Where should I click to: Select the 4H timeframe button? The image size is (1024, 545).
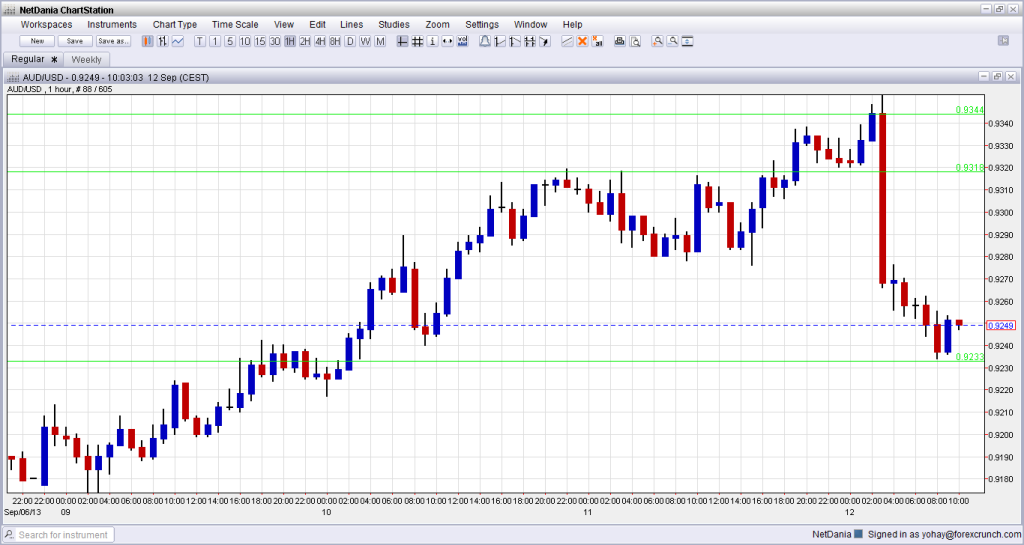[x=320, y=41]
